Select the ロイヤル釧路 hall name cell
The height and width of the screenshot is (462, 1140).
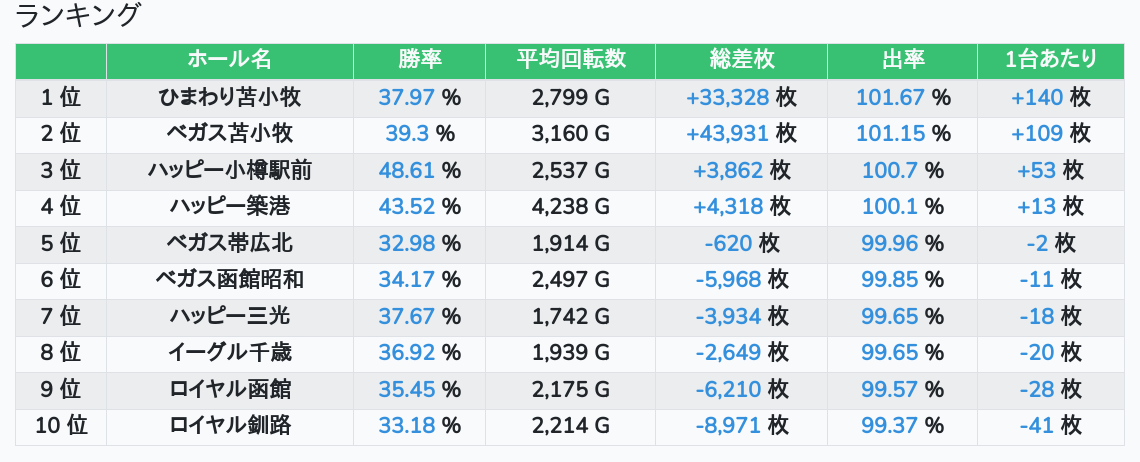pyautogui.click(x=229, y=426)
